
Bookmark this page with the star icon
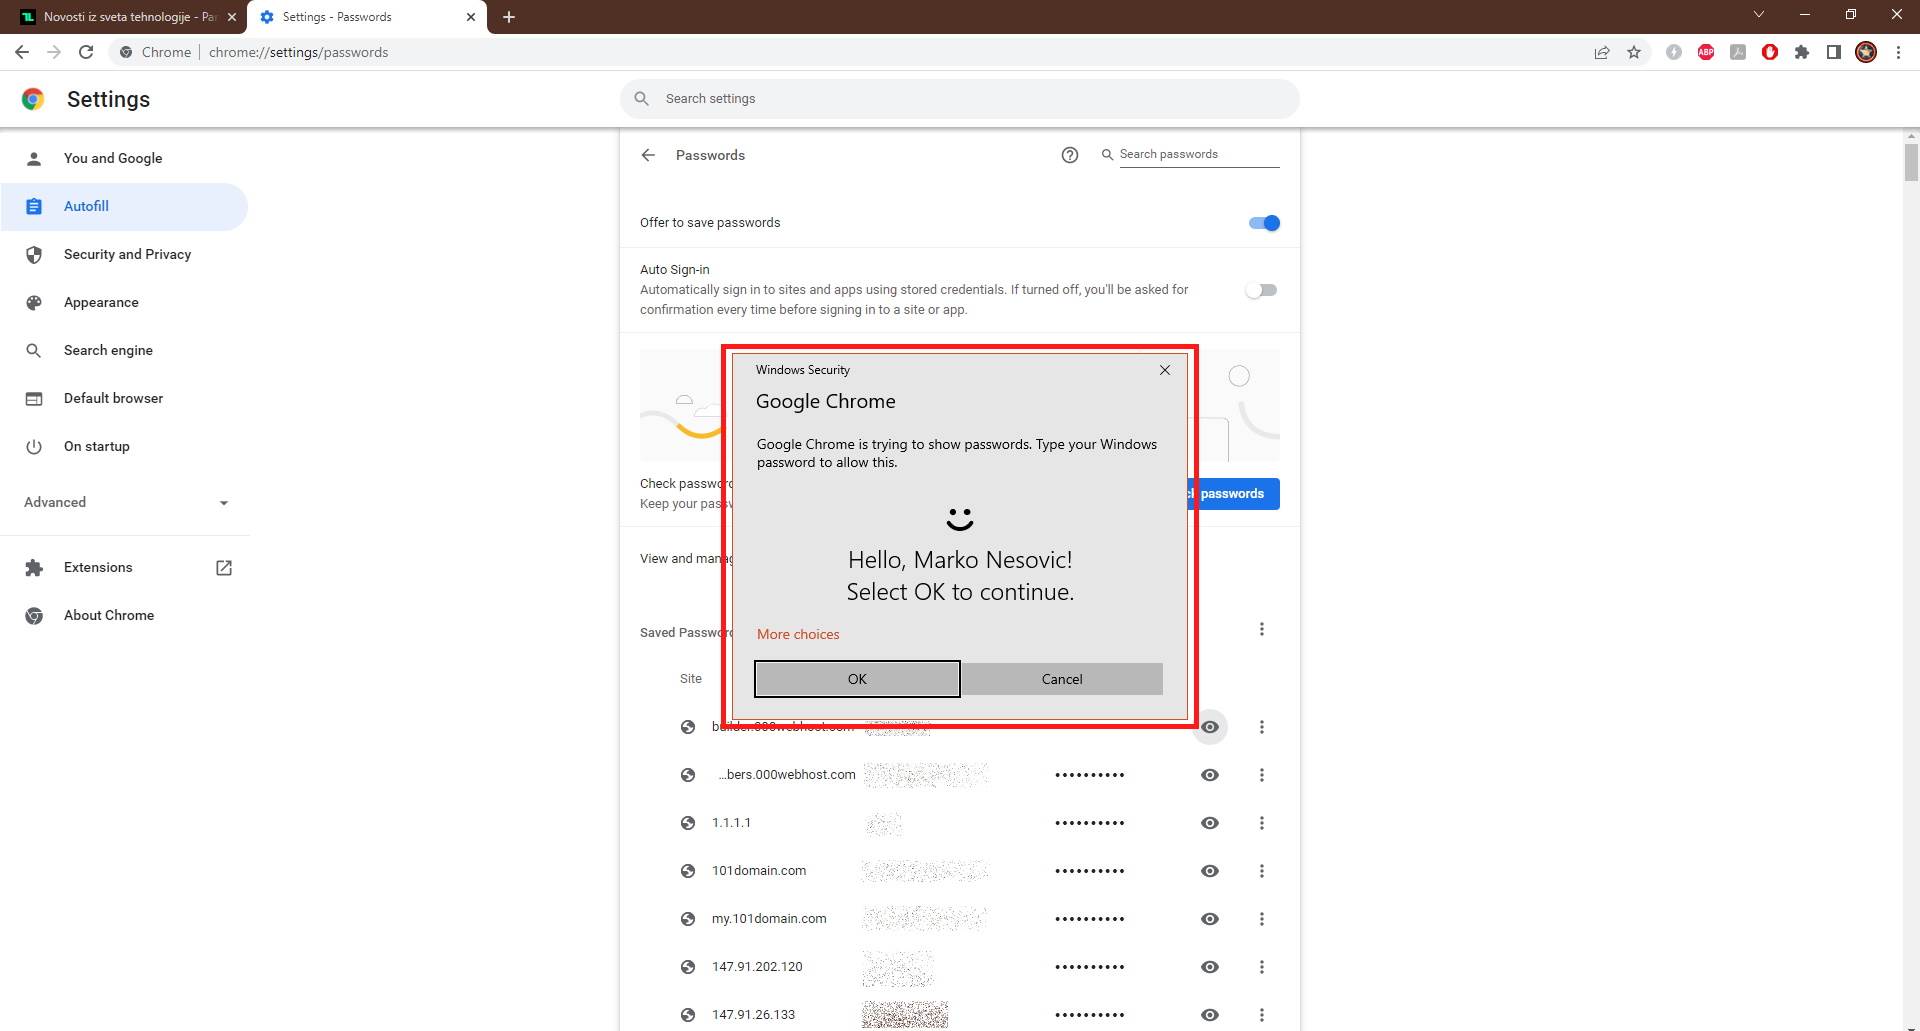pyautogui.click(x=1634, y=52)
